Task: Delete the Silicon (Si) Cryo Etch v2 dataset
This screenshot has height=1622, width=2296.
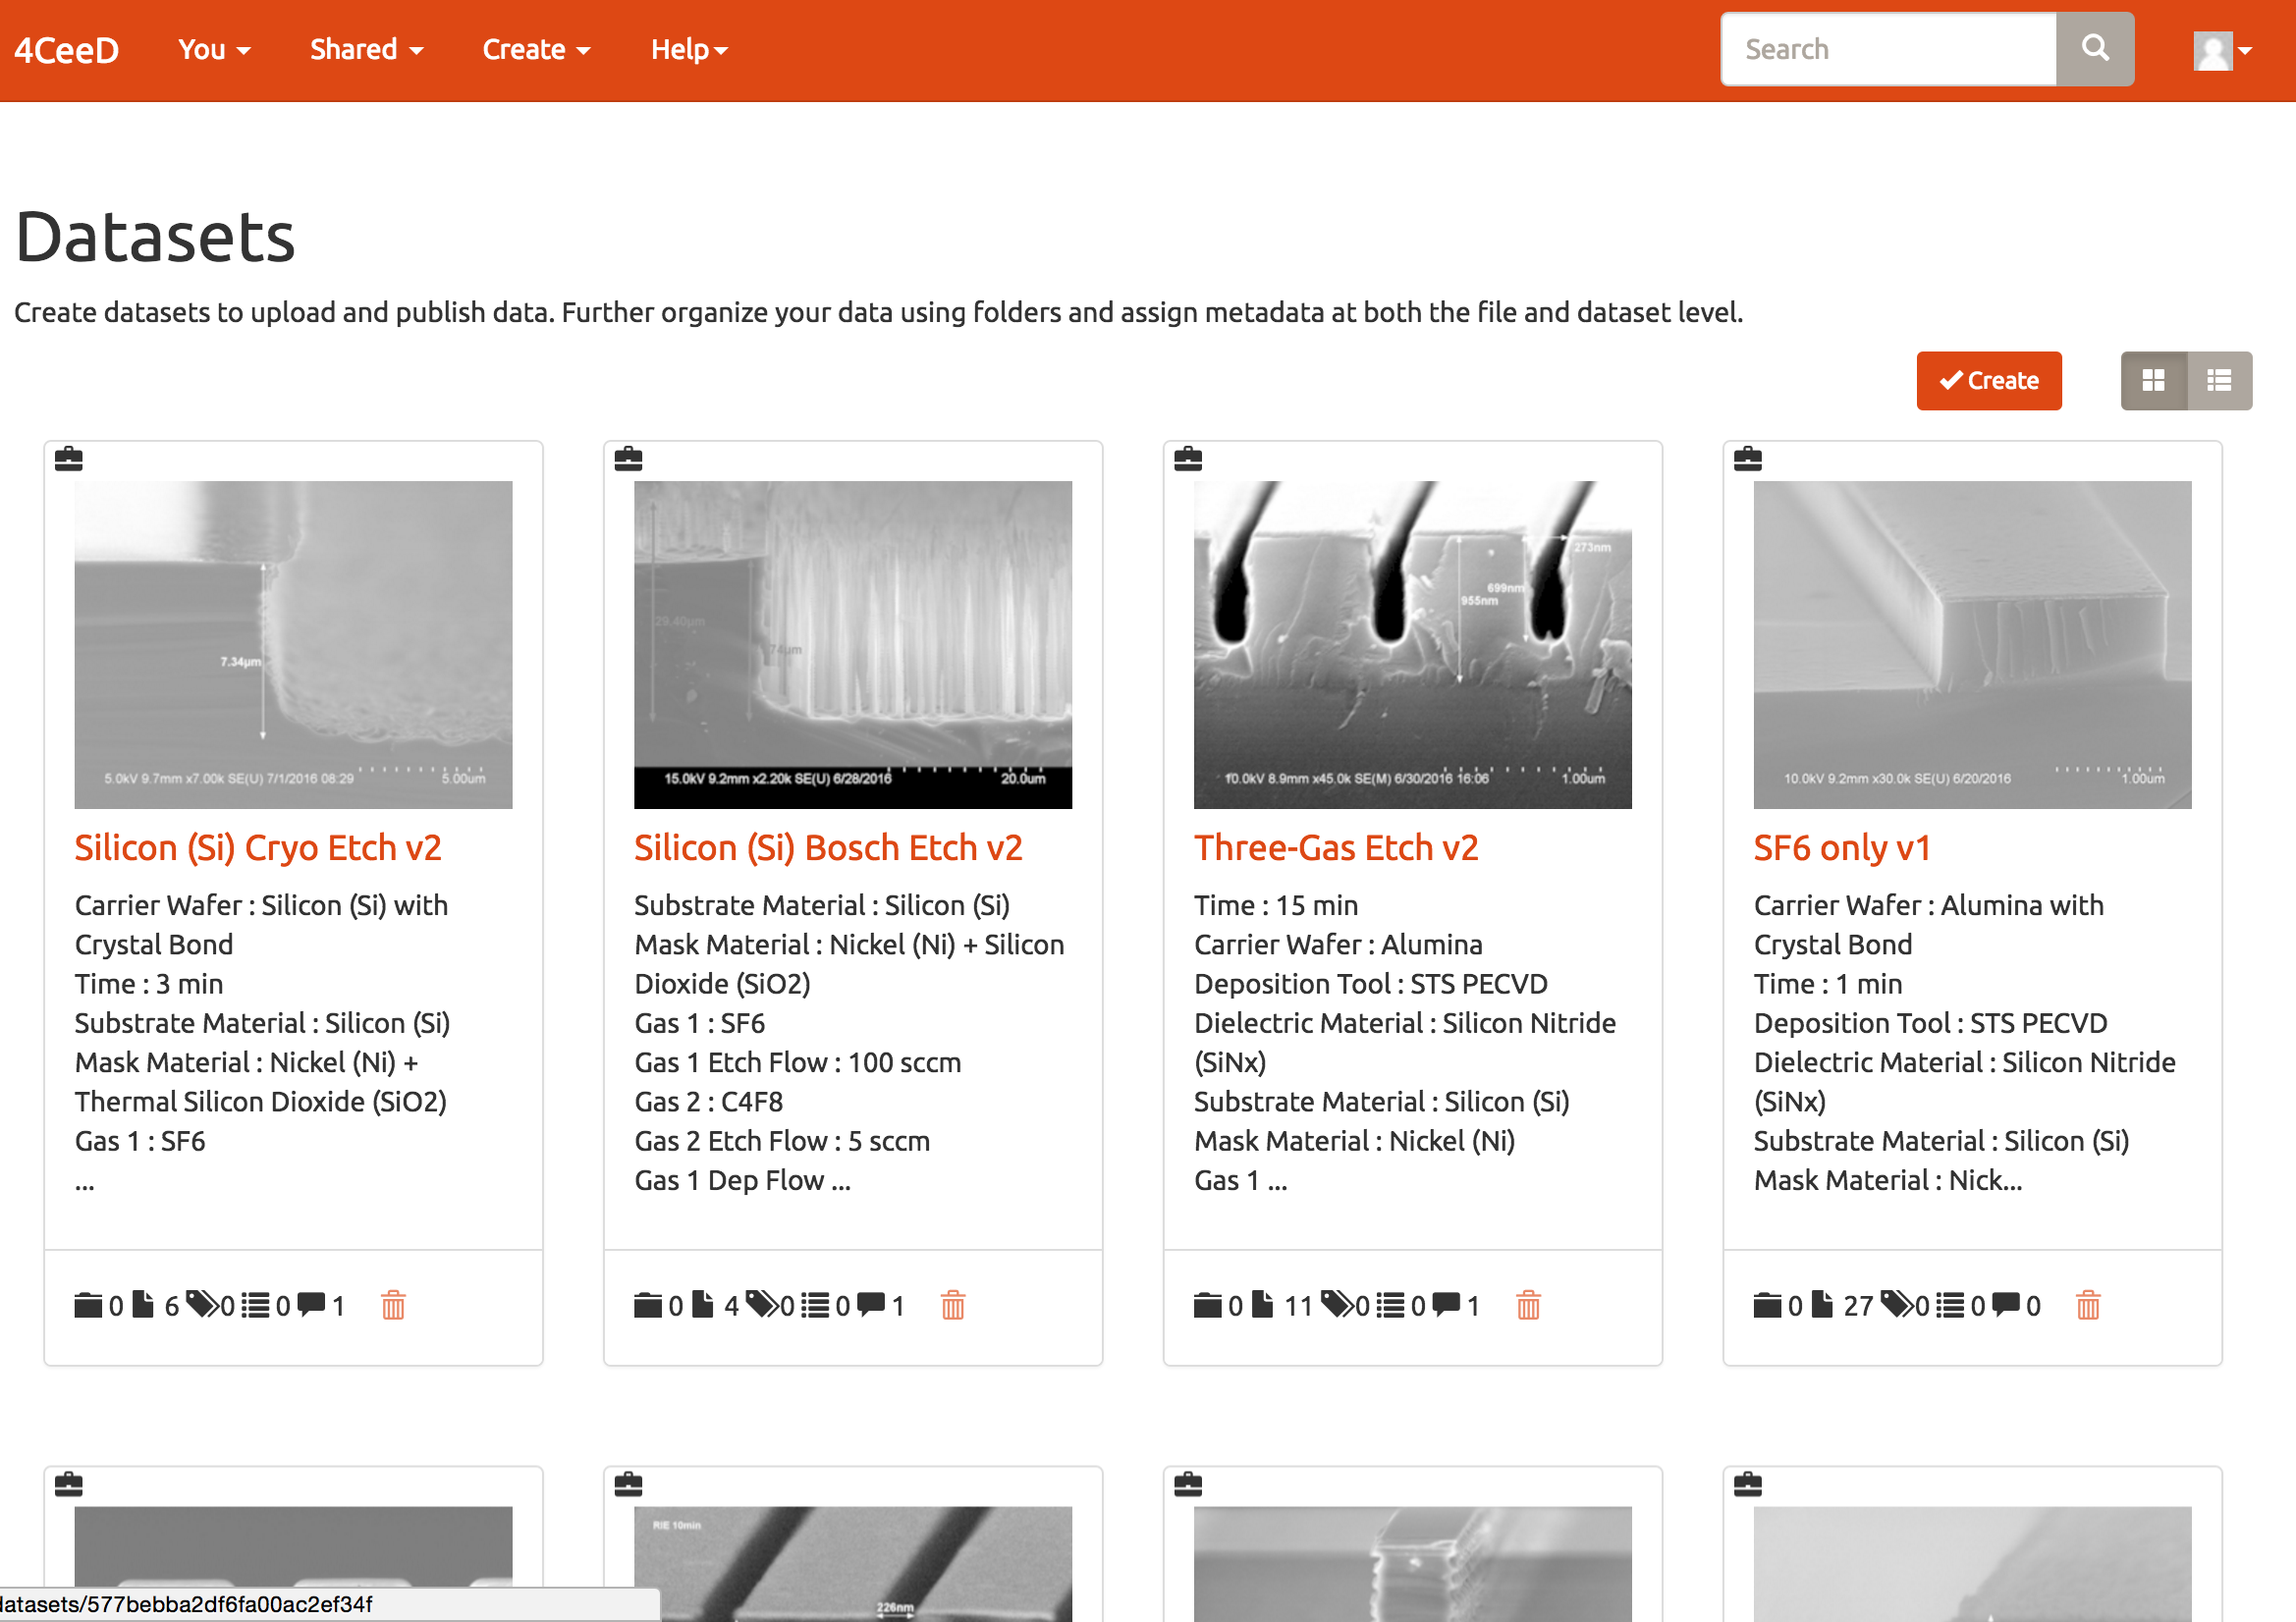Action: [x=393, y=1305]
